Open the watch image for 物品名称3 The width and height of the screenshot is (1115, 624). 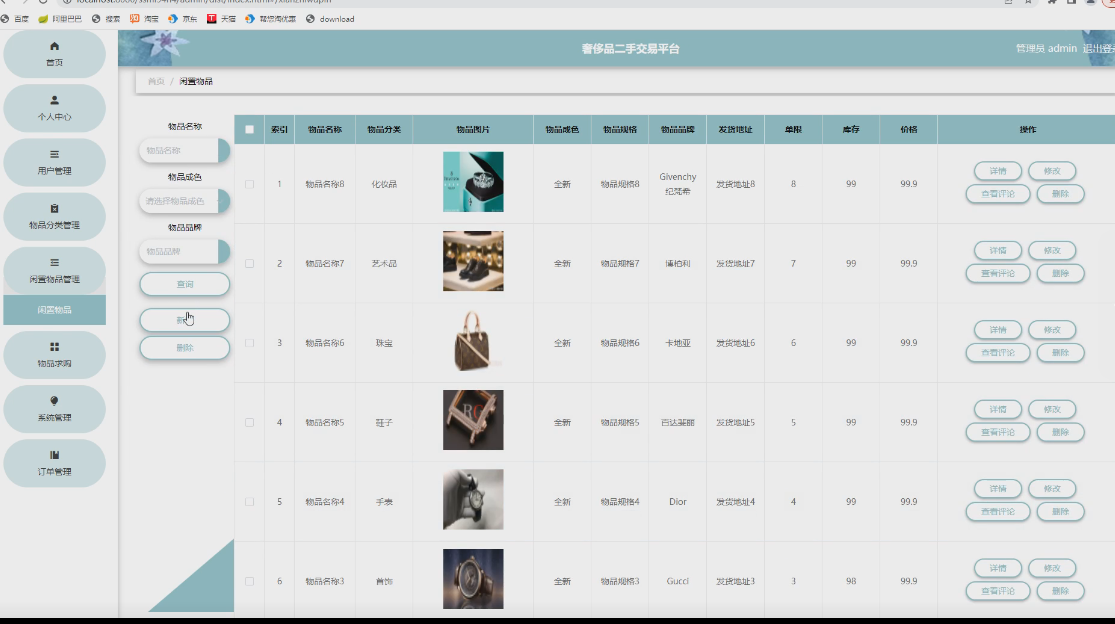(473, 579)
